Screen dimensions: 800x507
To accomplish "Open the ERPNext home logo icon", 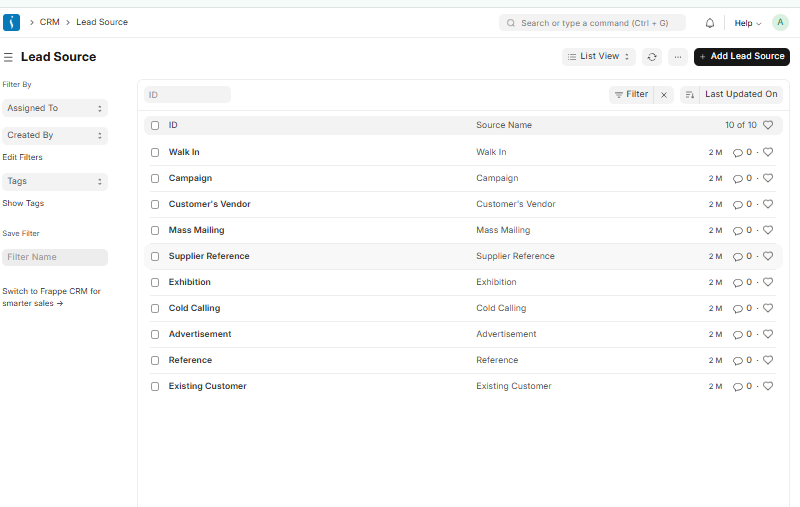I will [11, 22].
